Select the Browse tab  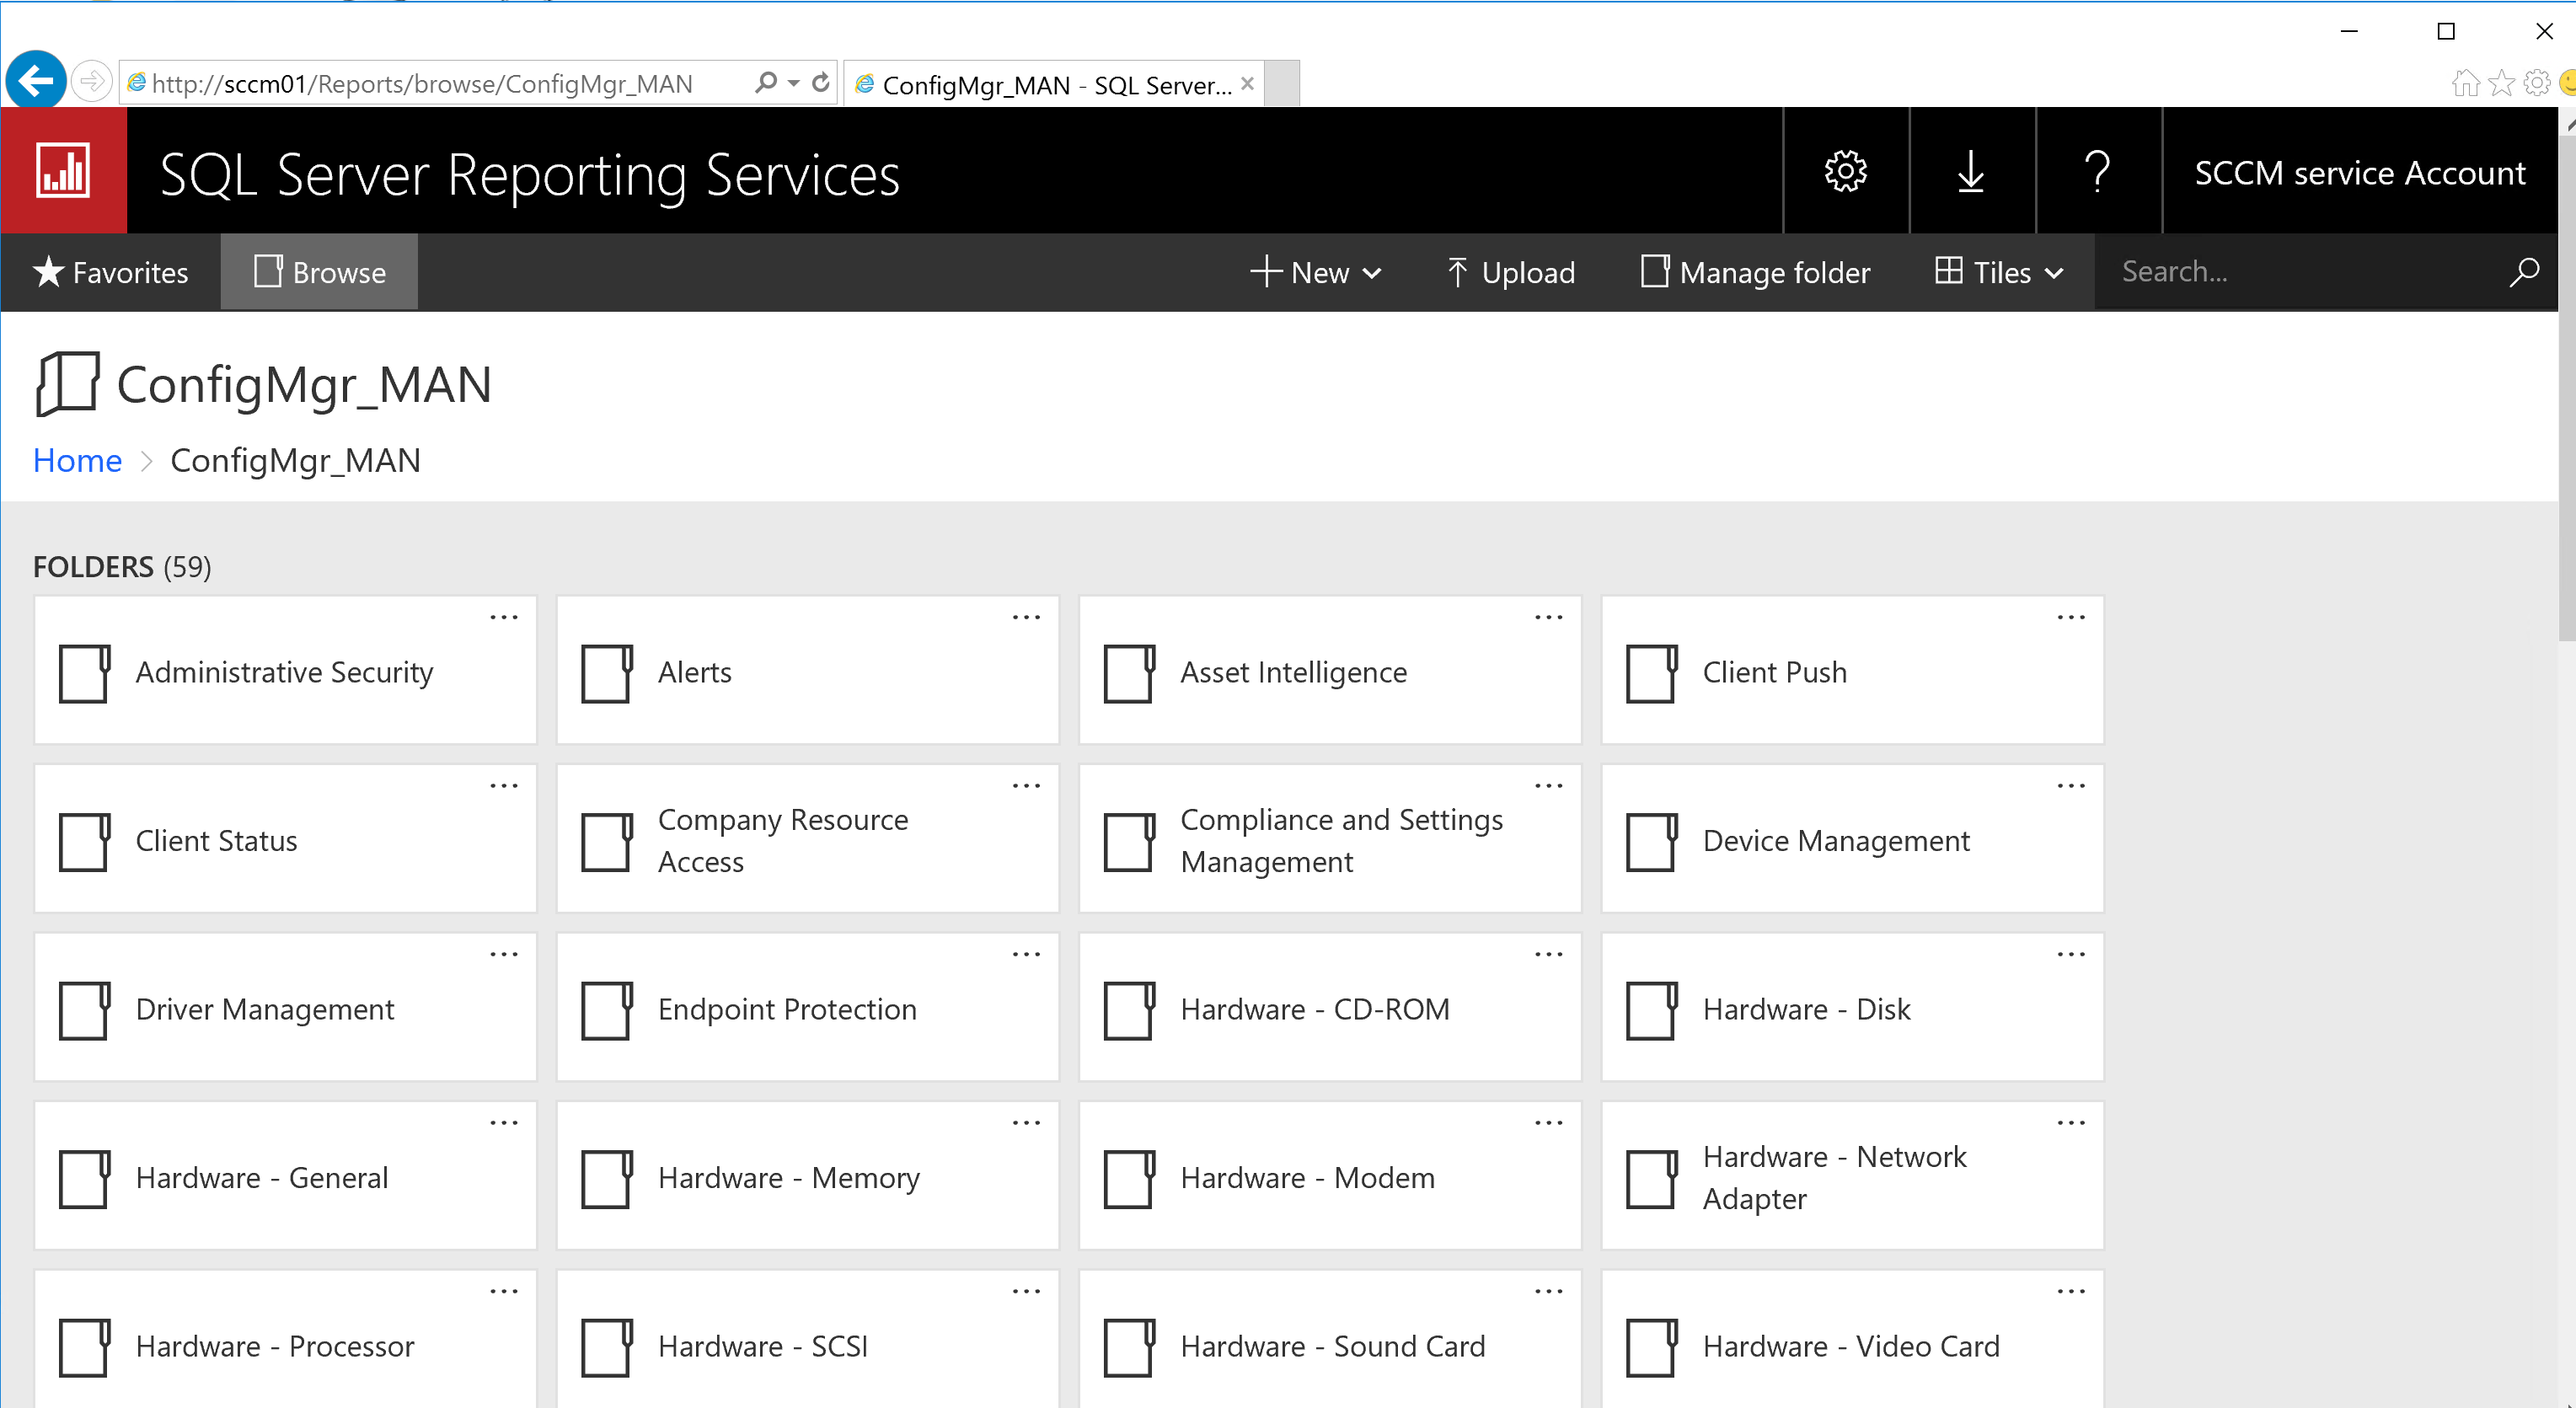pos(319,272)
